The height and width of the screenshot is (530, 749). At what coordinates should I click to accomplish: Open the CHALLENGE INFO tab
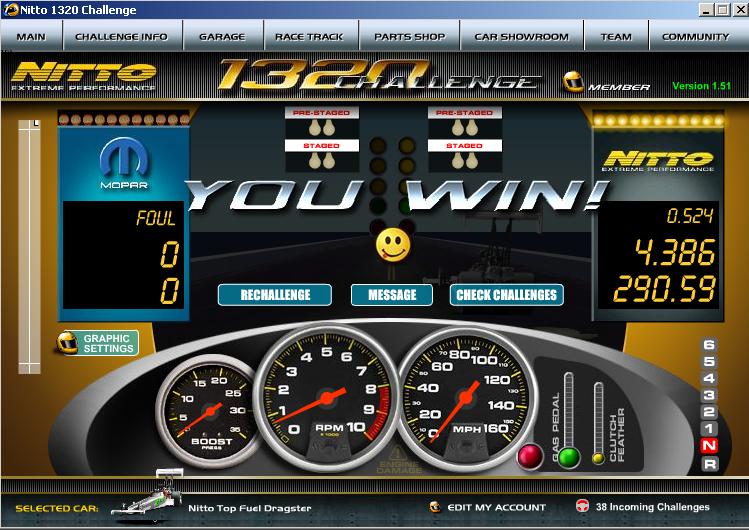[x=121, y=36]
